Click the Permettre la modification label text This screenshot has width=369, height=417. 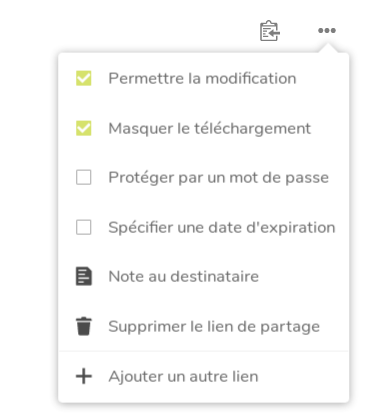202,79
